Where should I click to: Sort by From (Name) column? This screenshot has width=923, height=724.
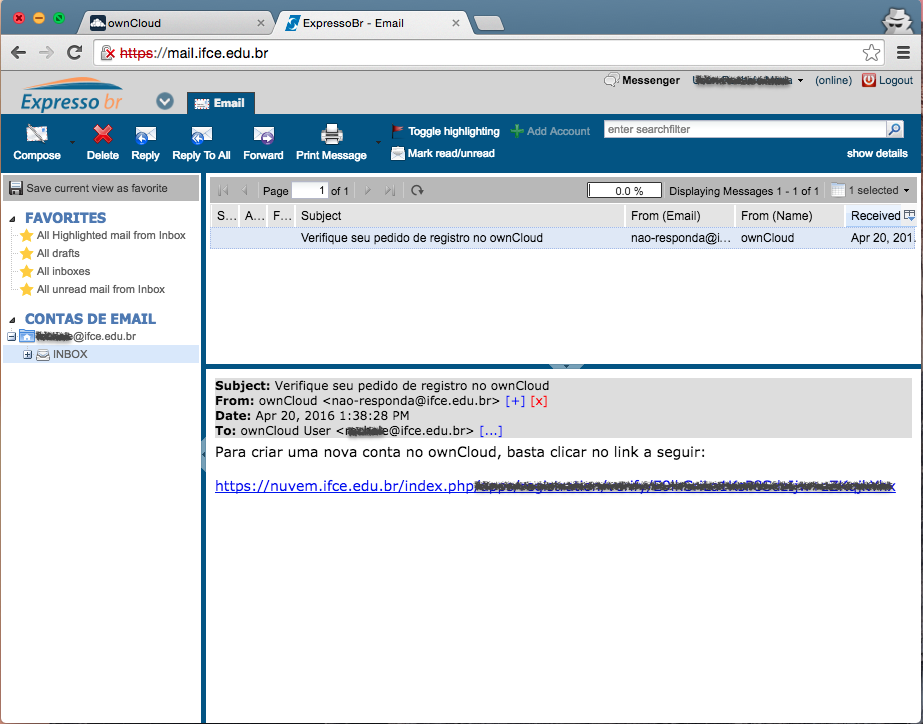click(x=790, y=216)
